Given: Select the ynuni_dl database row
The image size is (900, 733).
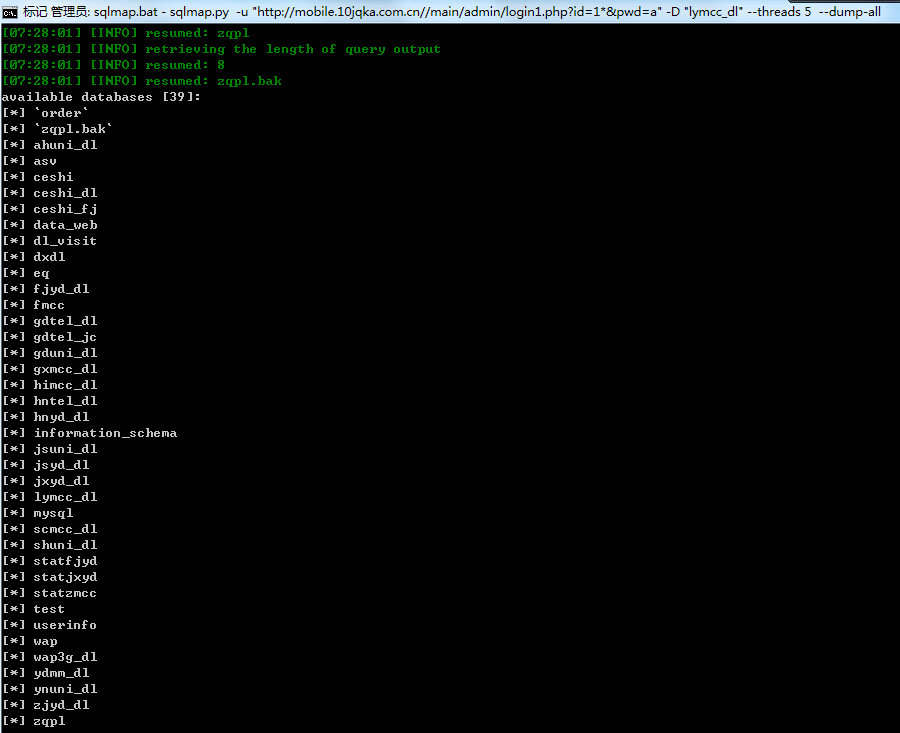Looking at the screenshot, I should (x=49, y=689).
